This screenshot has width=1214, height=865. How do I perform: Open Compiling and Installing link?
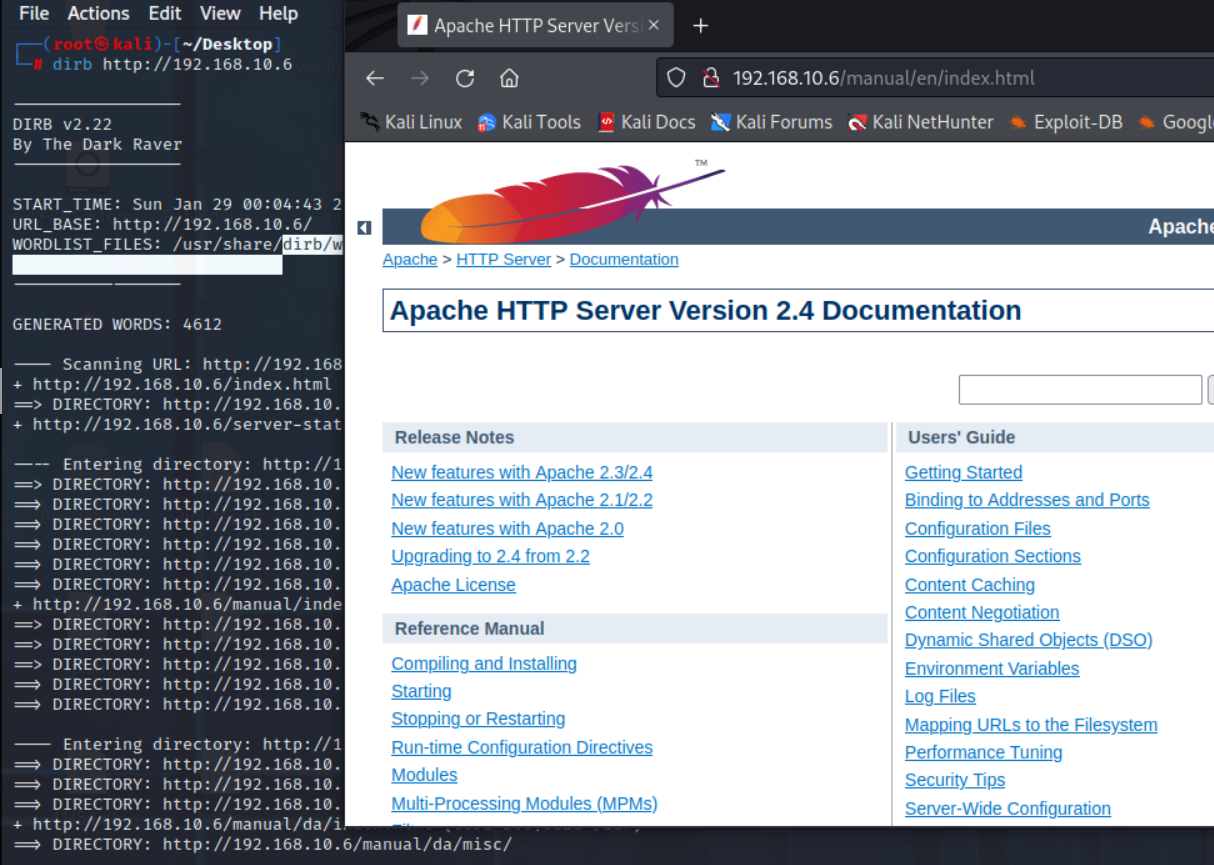pyautogui.click(x=484, y=663)
